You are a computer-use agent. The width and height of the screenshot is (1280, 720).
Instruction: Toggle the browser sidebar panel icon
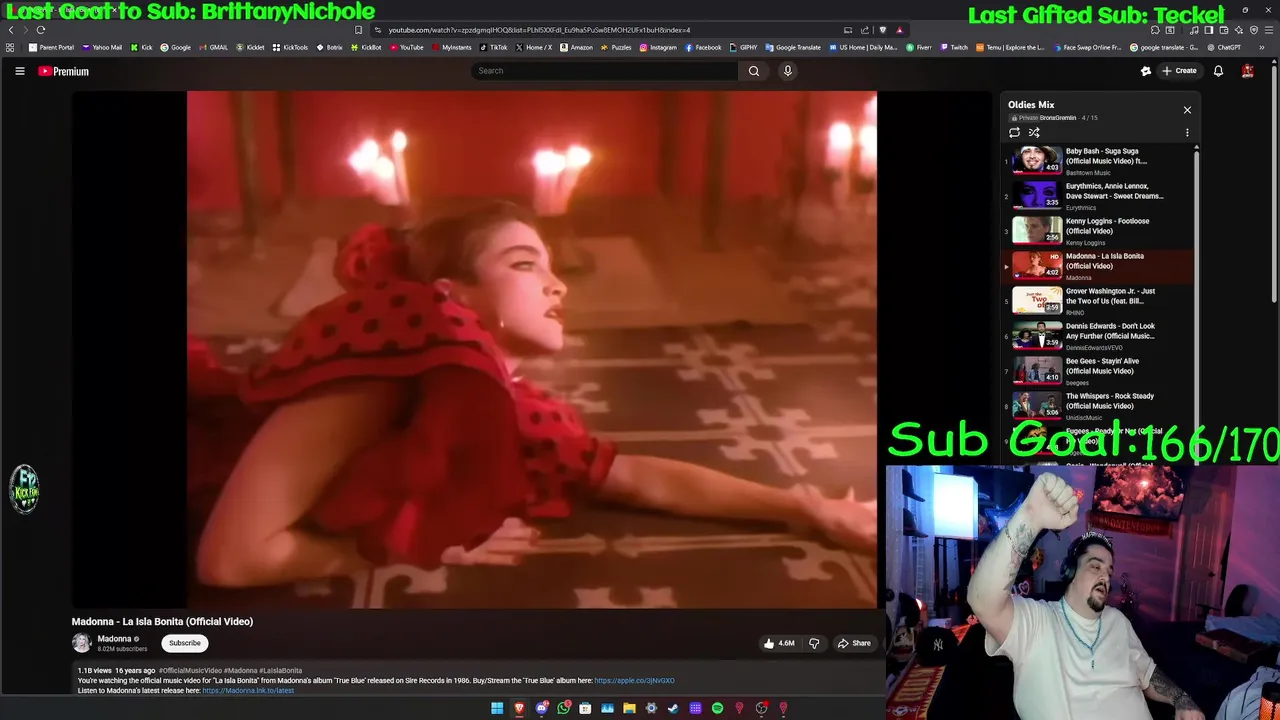tap(1209, 30)
